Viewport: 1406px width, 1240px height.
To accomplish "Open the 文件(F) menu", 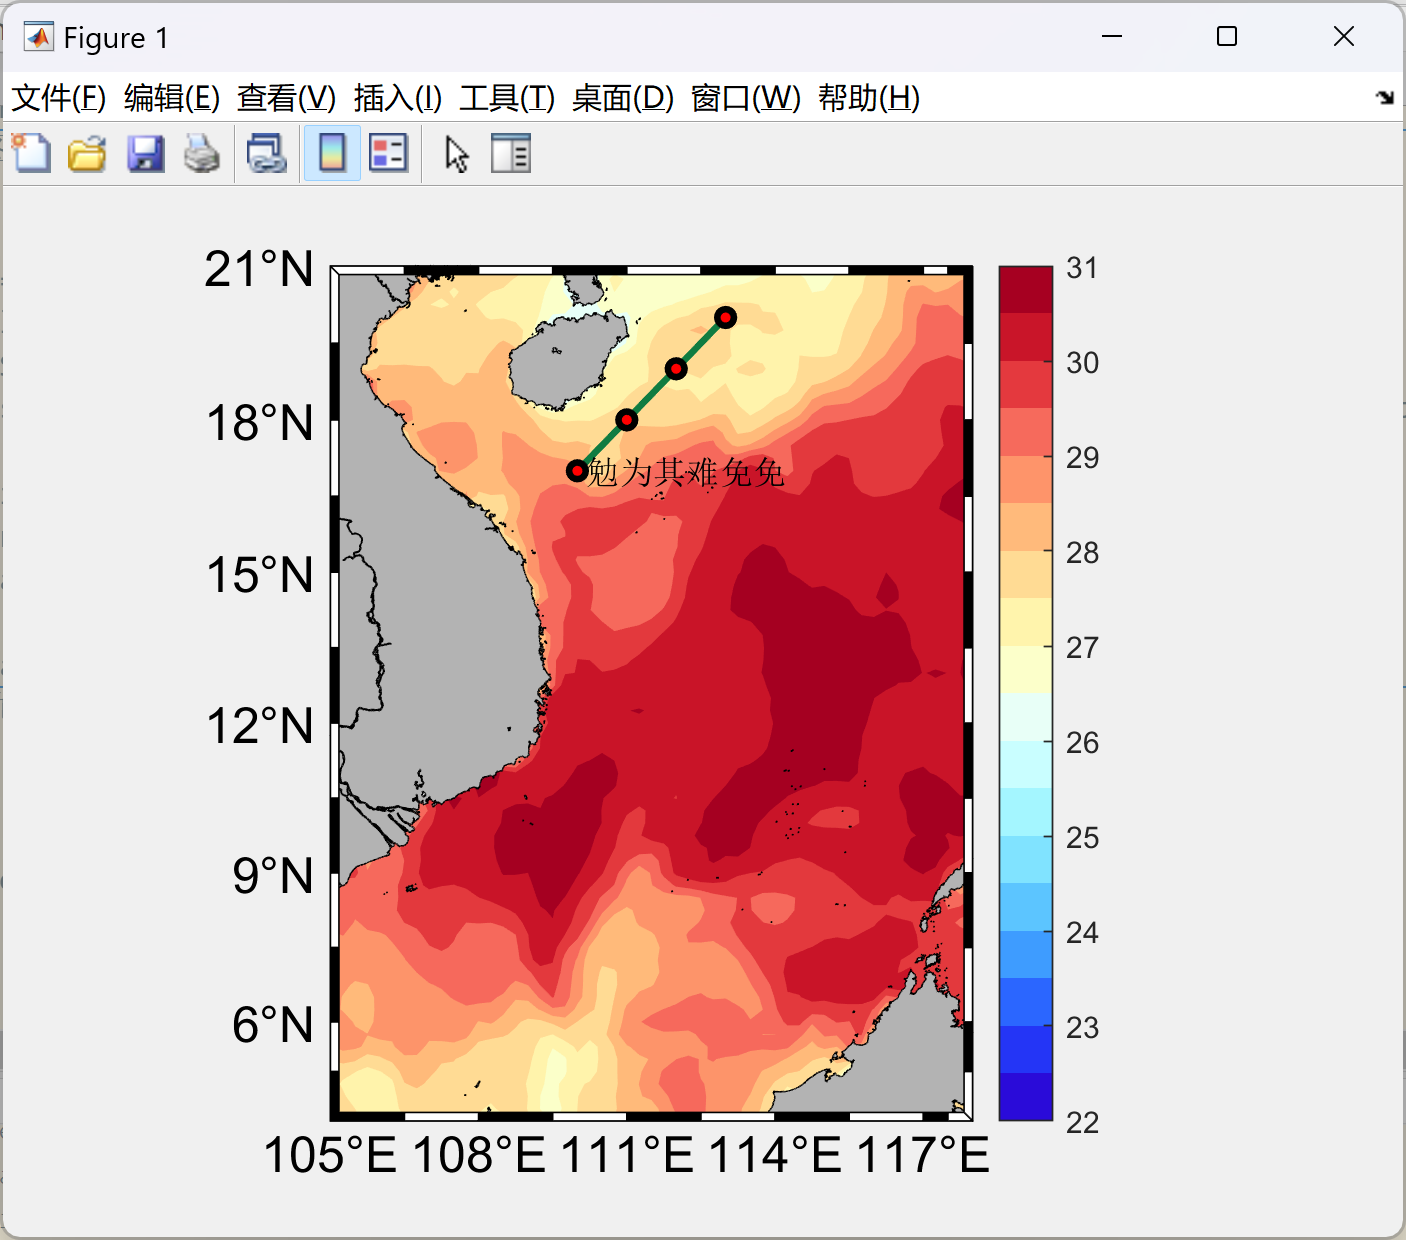I will tap(58, 98).
